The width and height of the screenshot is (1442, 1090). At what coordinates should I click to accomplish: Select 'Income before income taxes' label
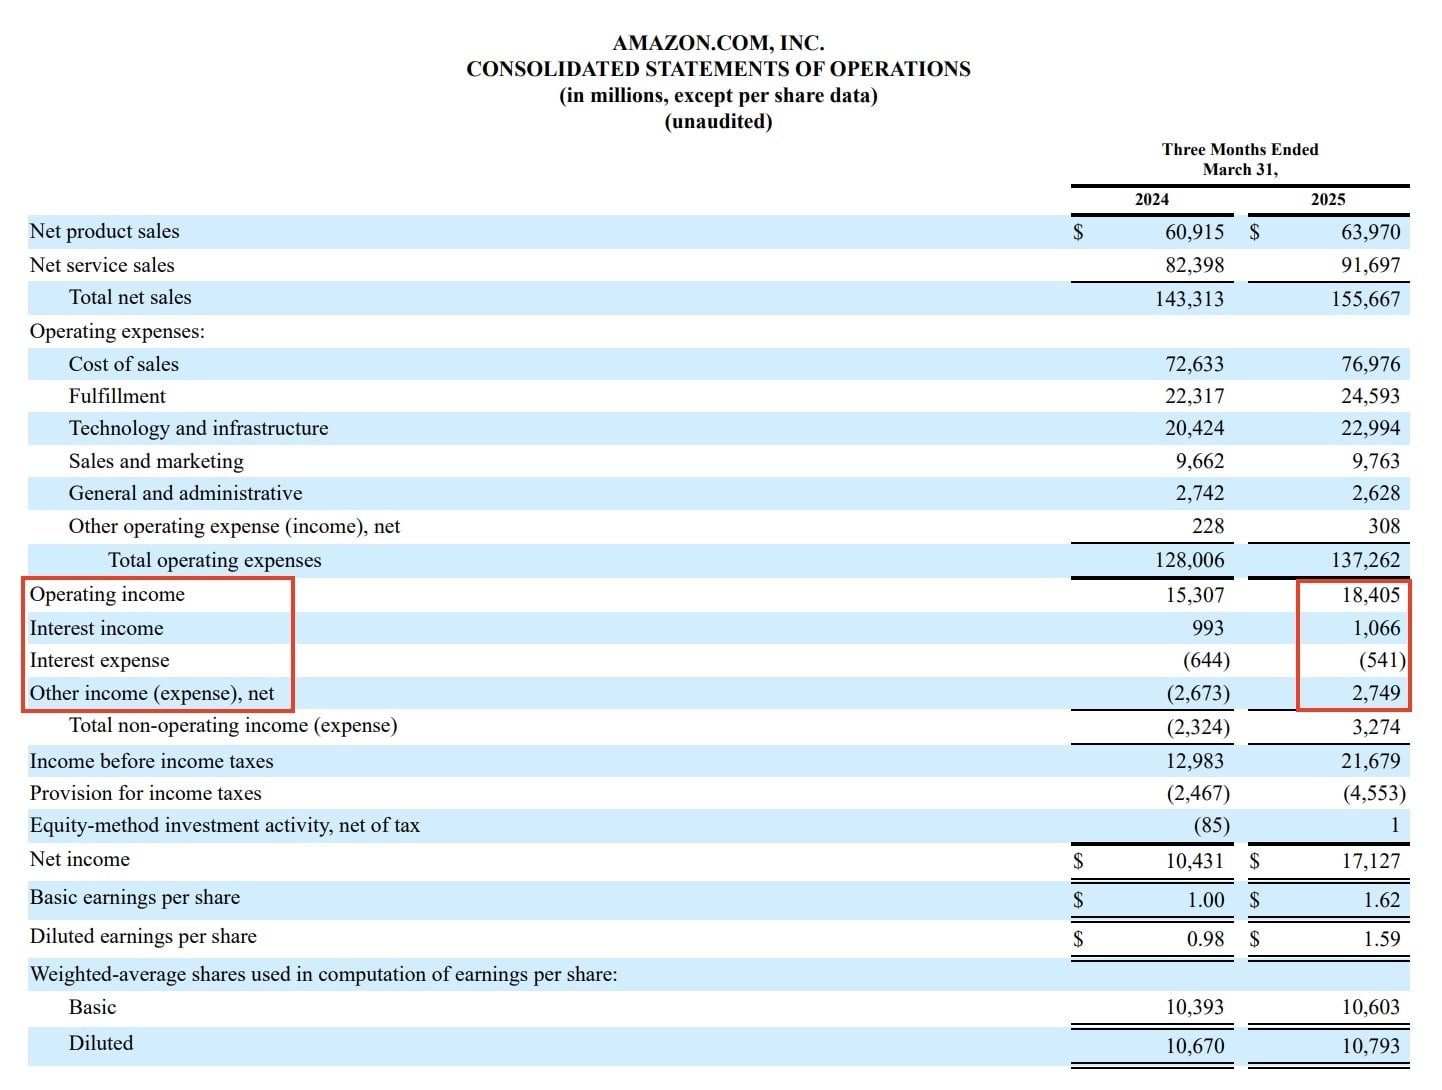point(151,761)
